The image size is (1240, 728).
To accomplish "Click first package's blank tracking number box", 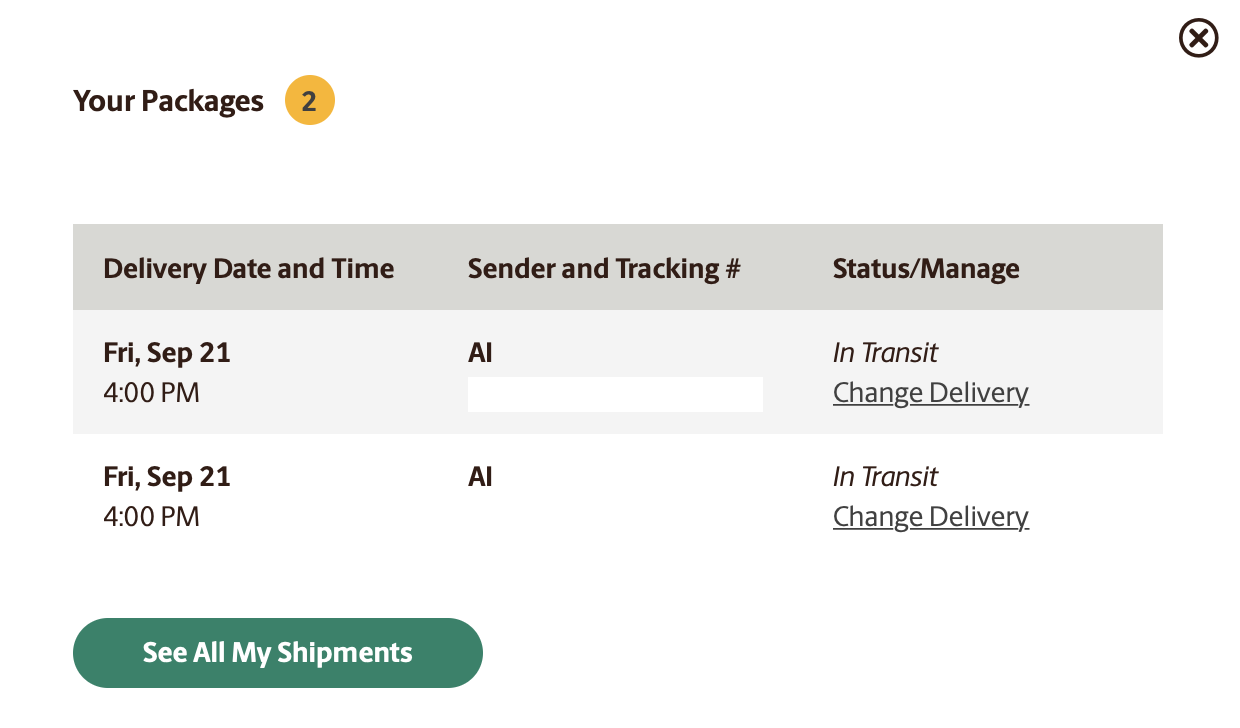I will click(x=615, y=394).
